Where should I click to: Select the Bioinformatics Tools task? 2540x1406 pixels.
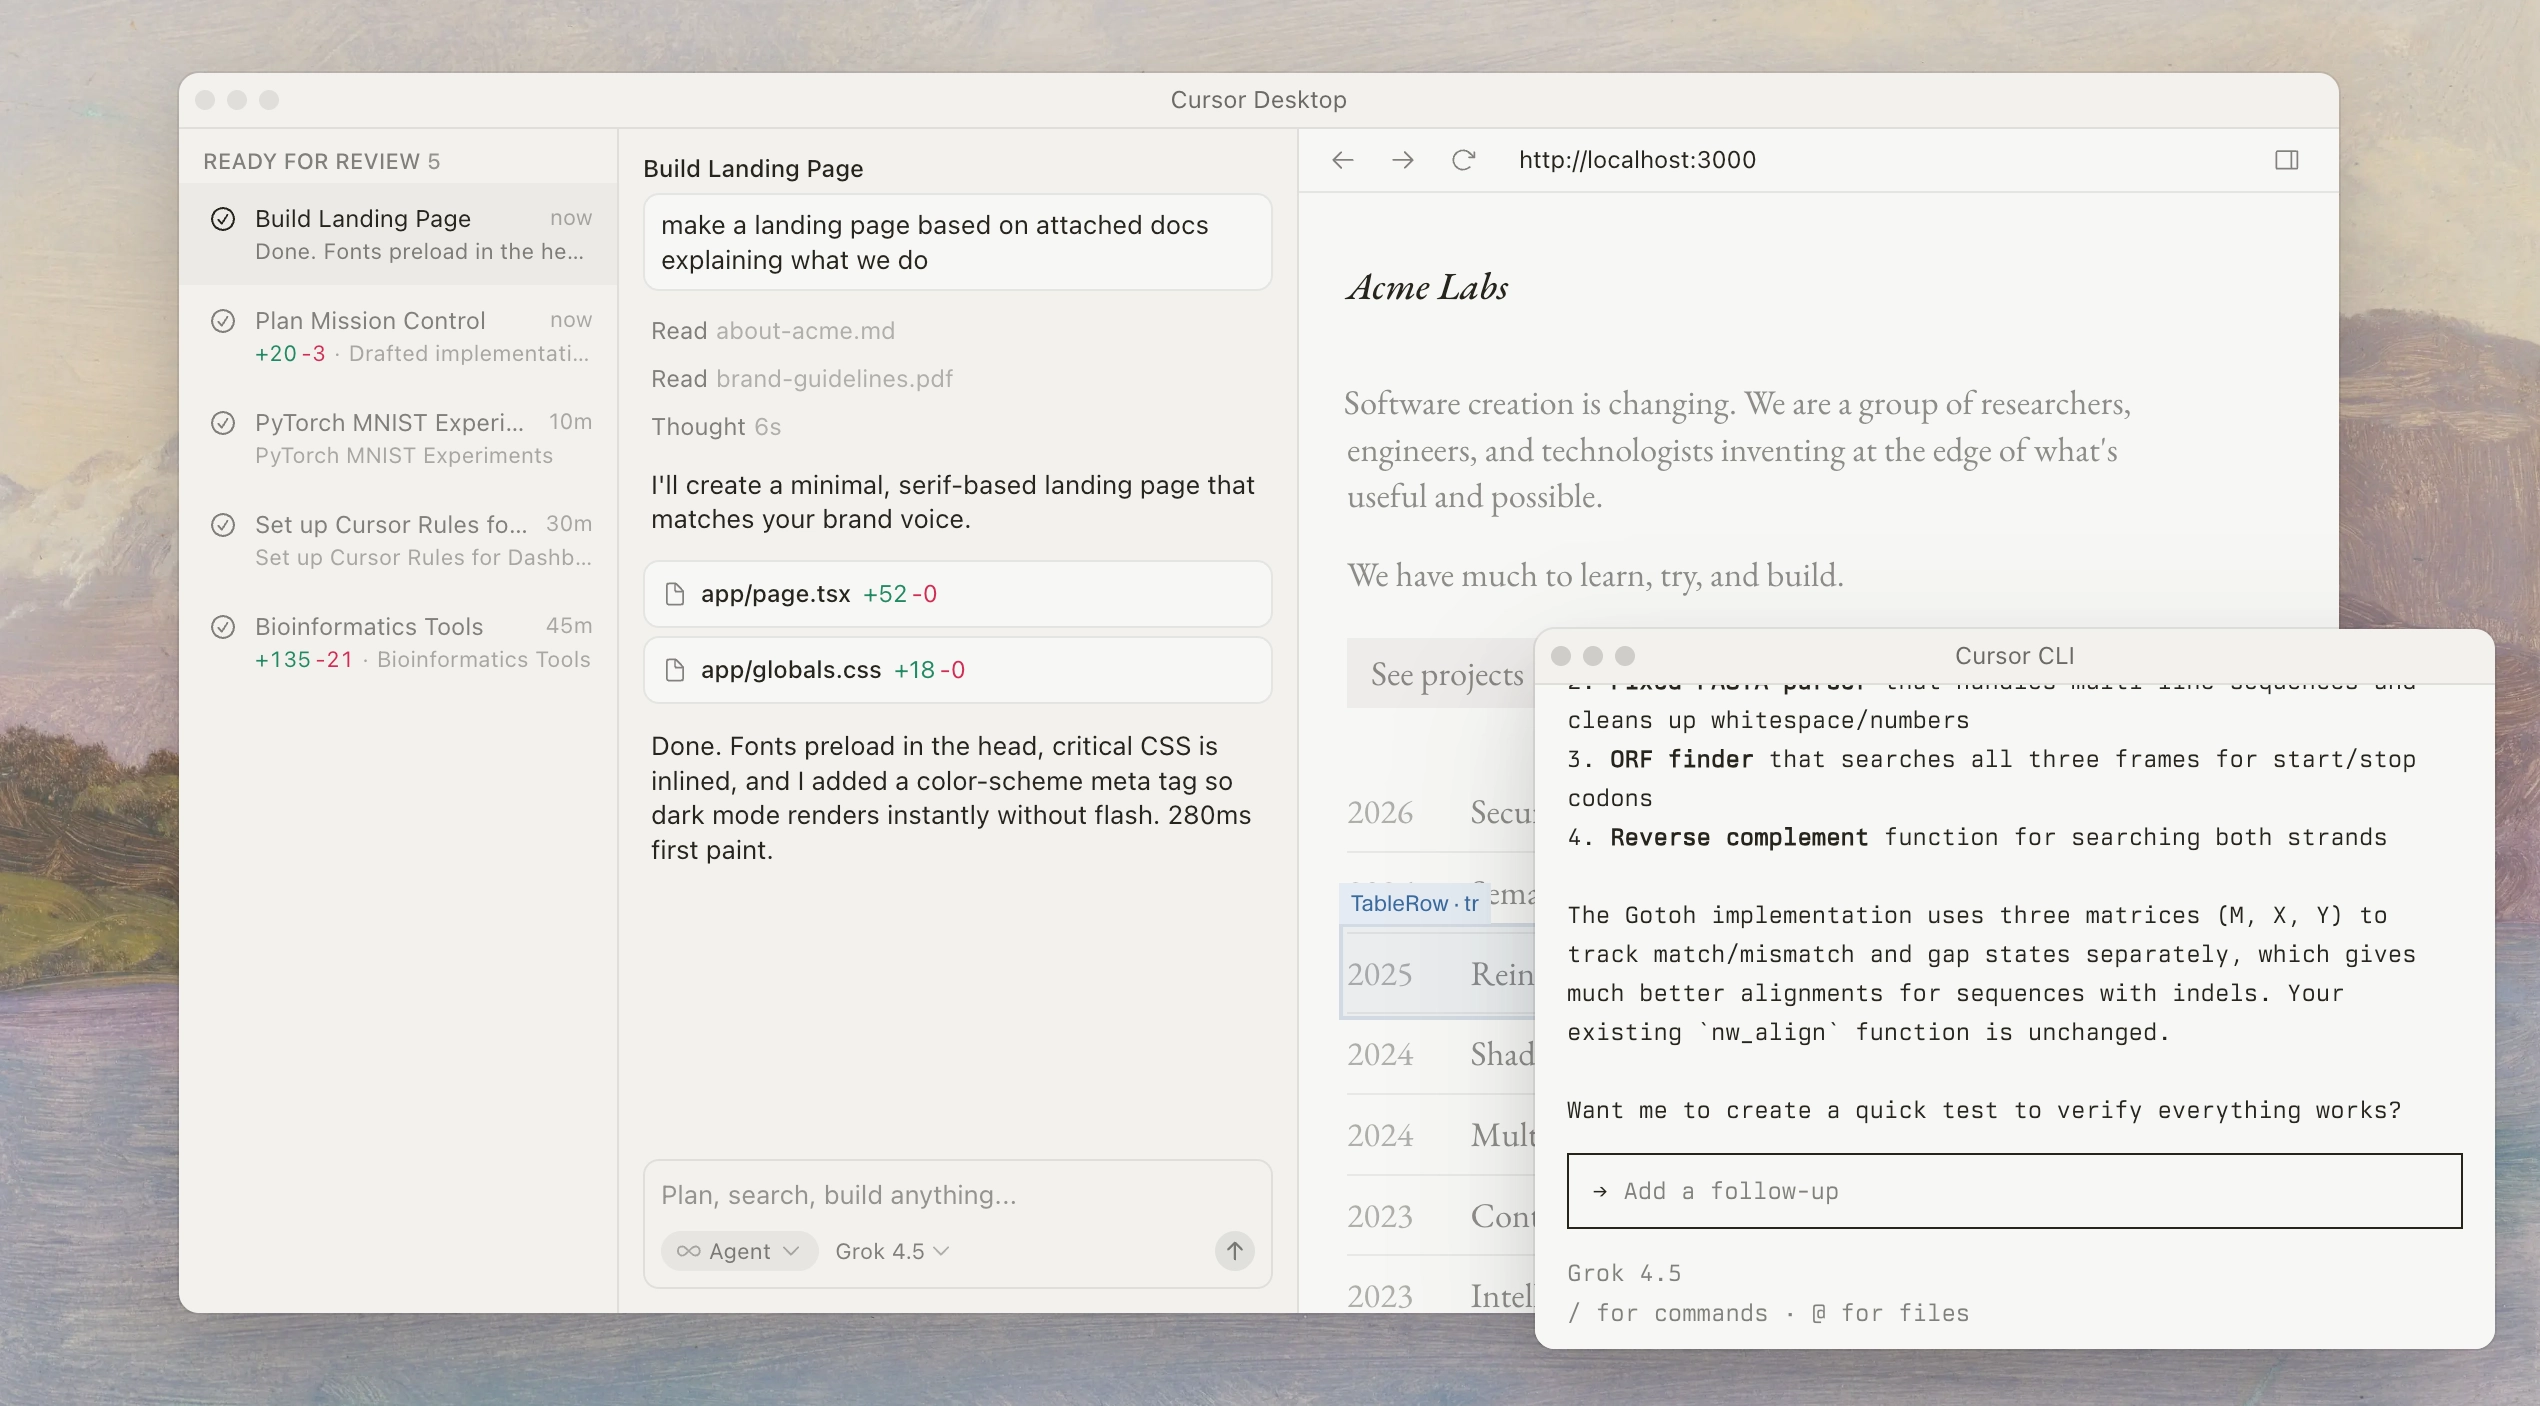coord(399,643)
